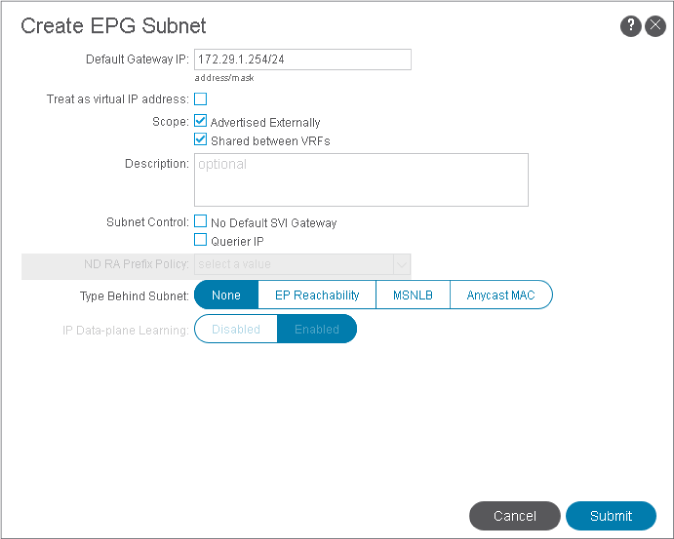
Task: Click the Description text area
Action: [360, 180]
